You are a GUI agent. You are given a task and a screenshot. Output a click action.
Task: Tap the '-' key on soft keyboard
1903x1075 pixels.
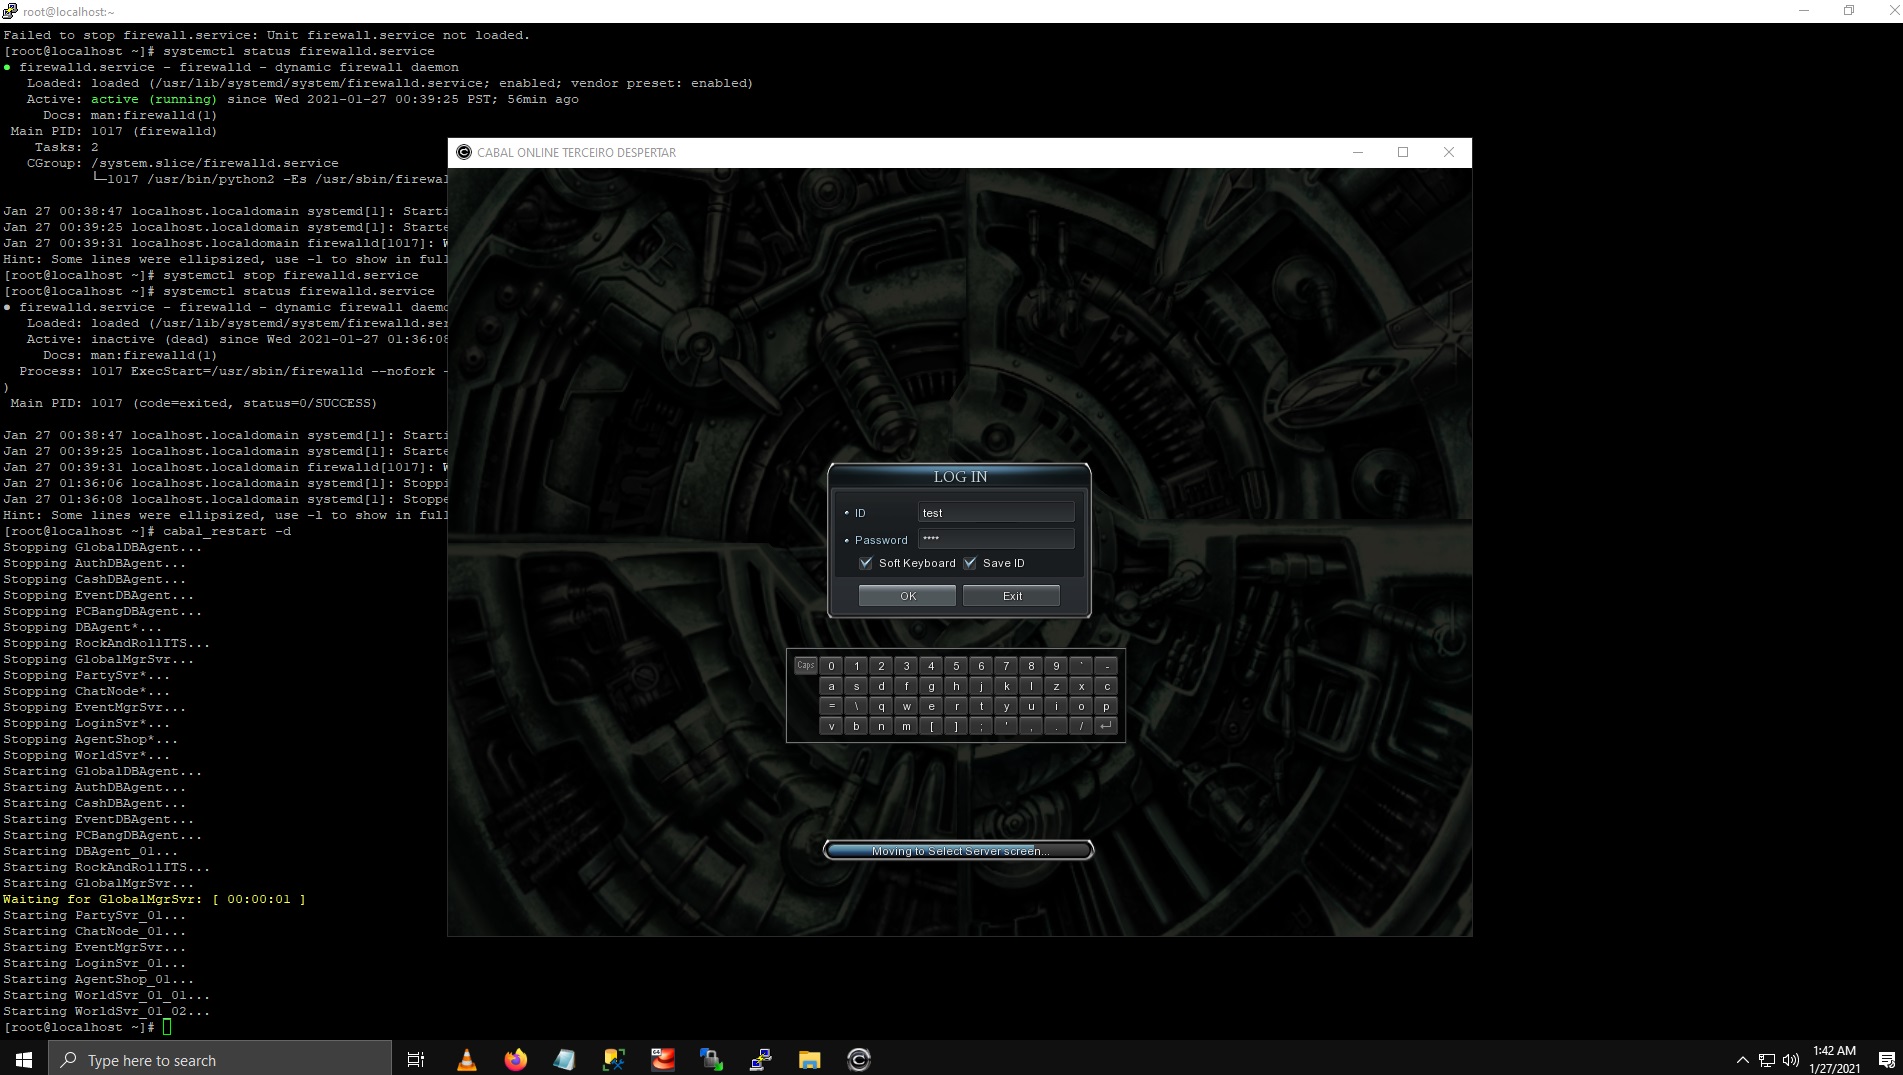(x=1106, y=666)
